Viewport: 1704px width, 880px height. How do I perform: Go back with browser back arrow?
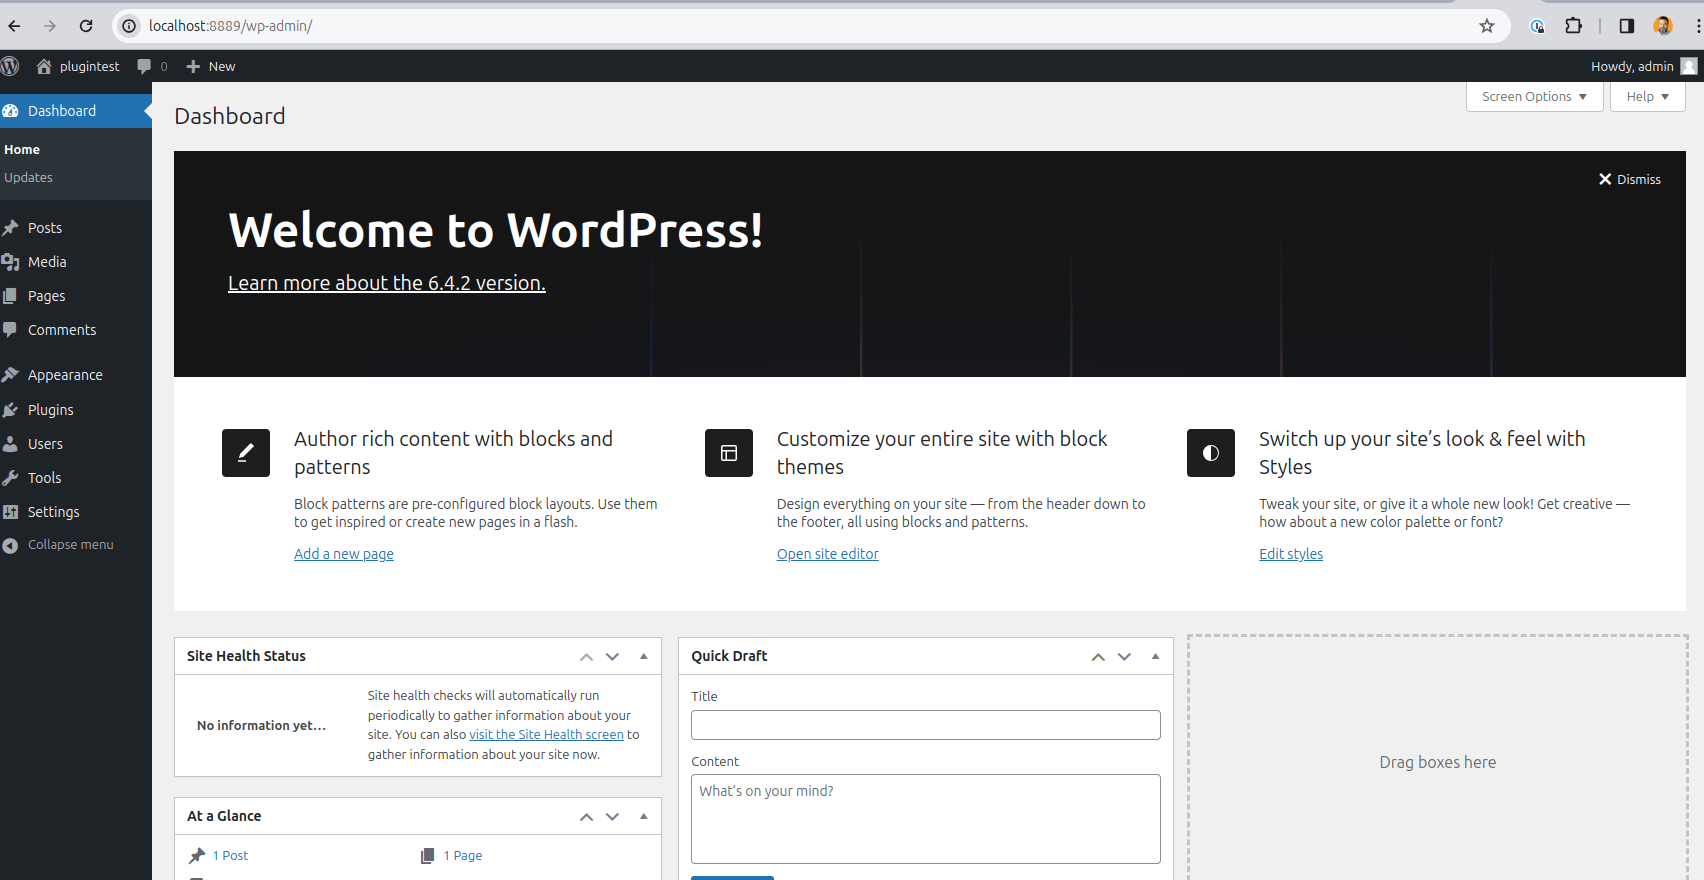[14, 26]
